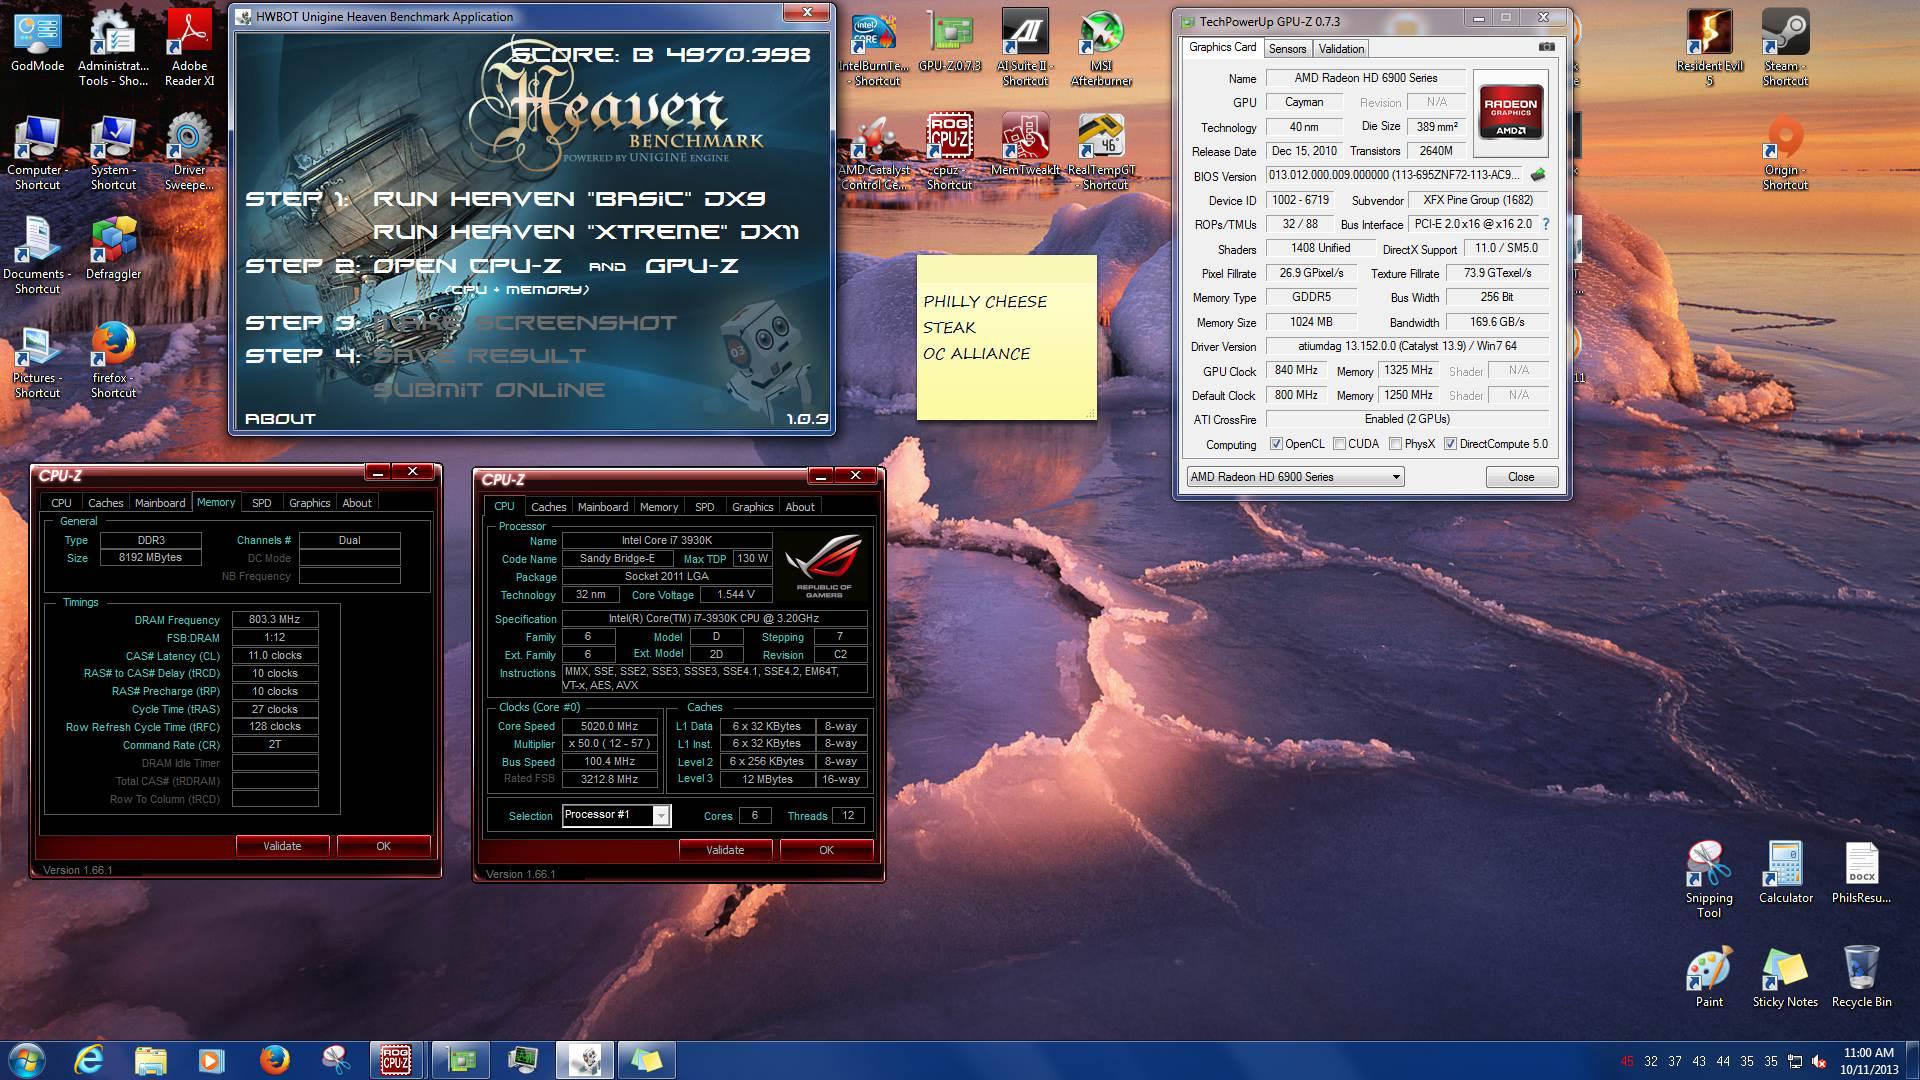Open Origin shortcut icon
This screenshot has width=1920, height=1080.
point(1785,152)
